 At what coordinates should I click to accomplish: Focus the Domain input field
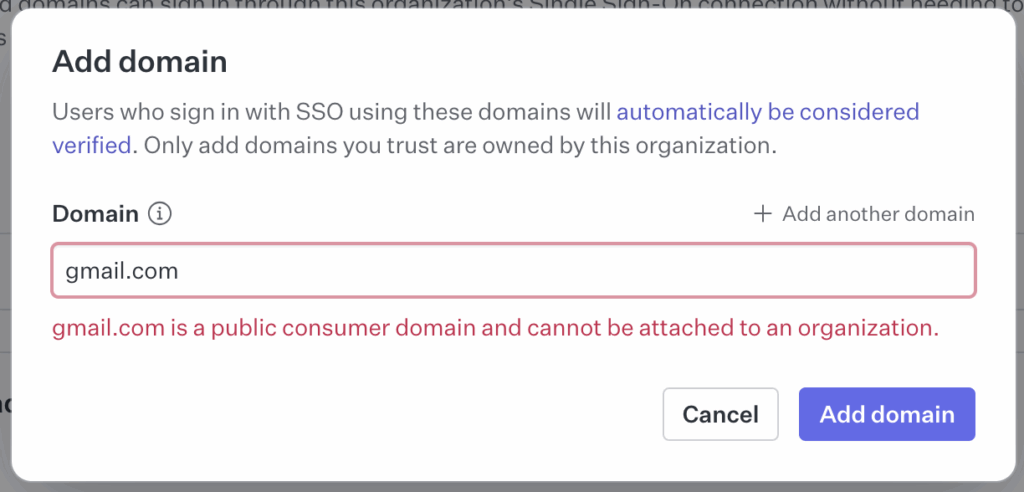coord(514,271)
